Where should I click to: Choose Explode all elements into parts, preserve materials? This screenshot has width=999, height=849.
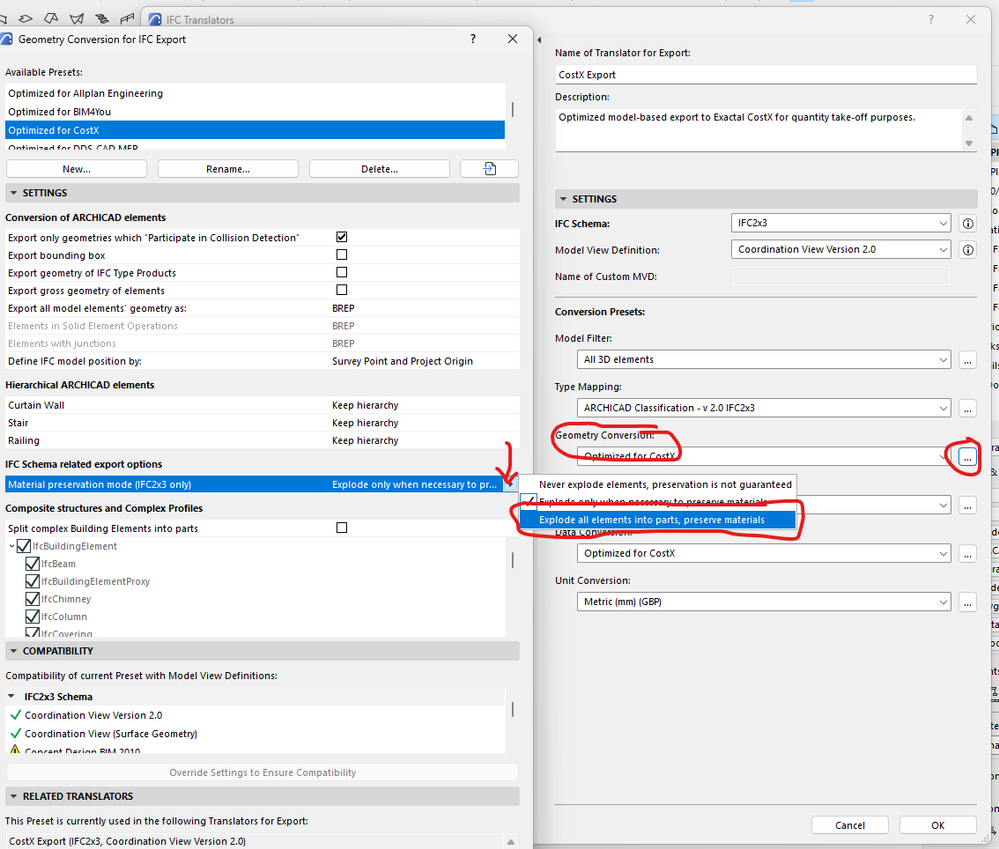(x=658, y=520)
